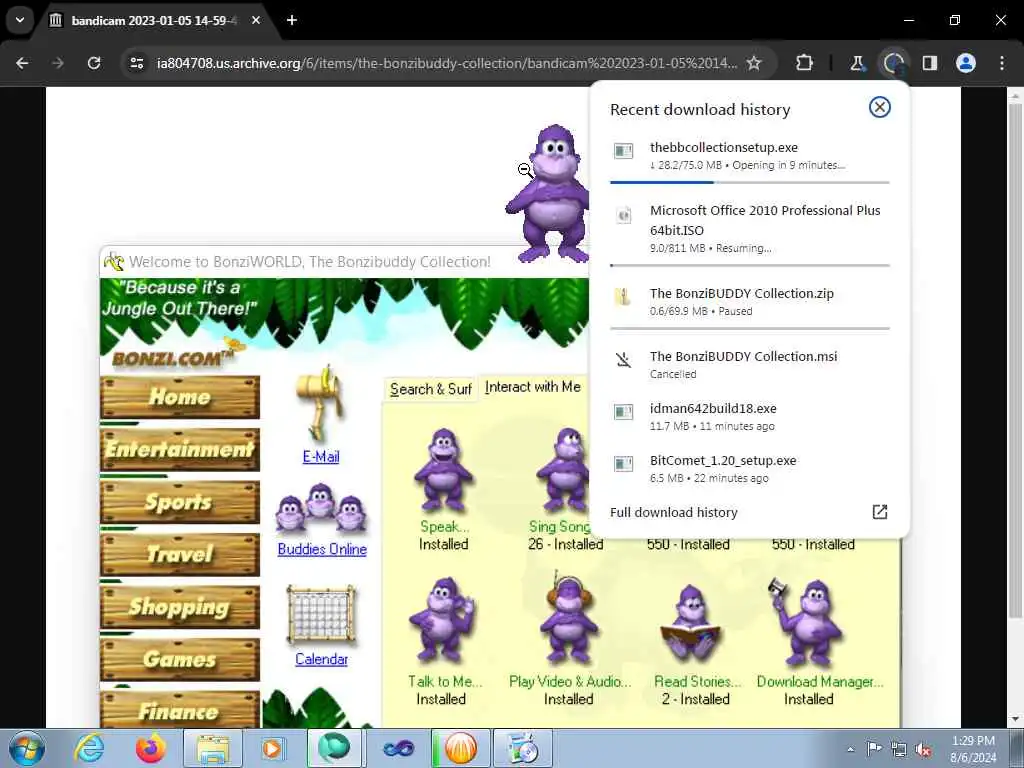Open the Buddies Online link
Screen dimensions: 1024x768
[x=322, y=549]
